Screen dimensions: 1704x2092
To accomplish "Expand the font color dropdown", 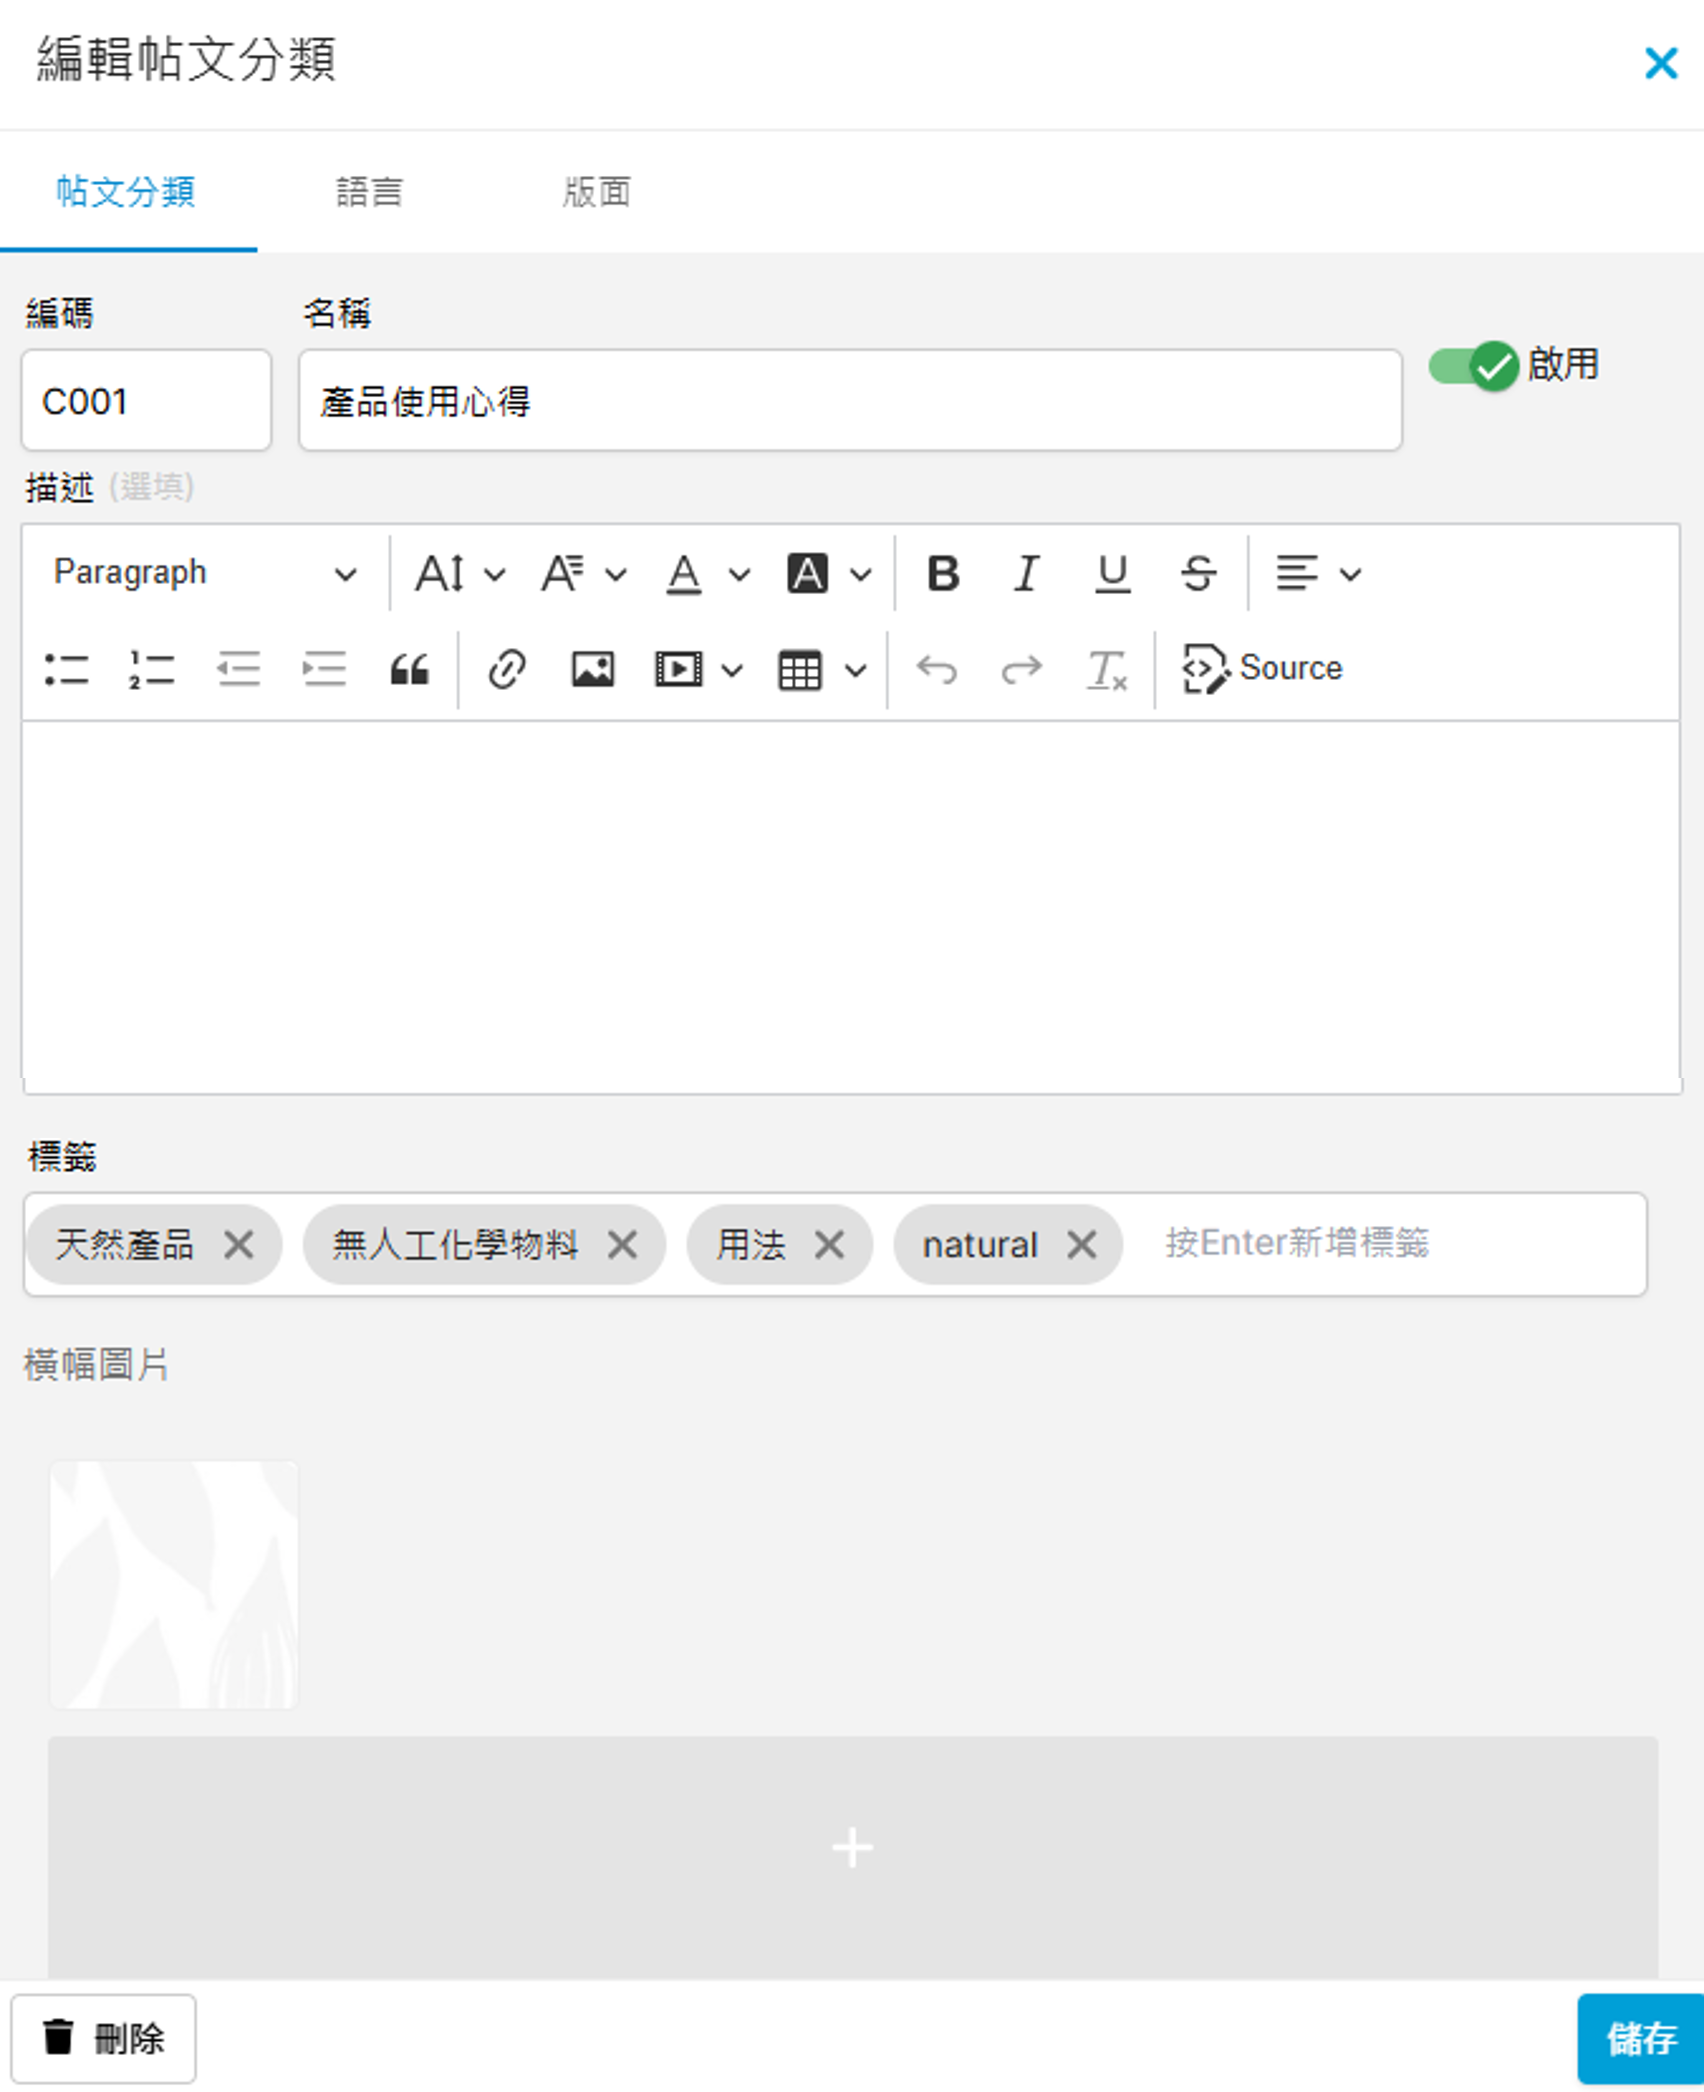I will 739,574.
